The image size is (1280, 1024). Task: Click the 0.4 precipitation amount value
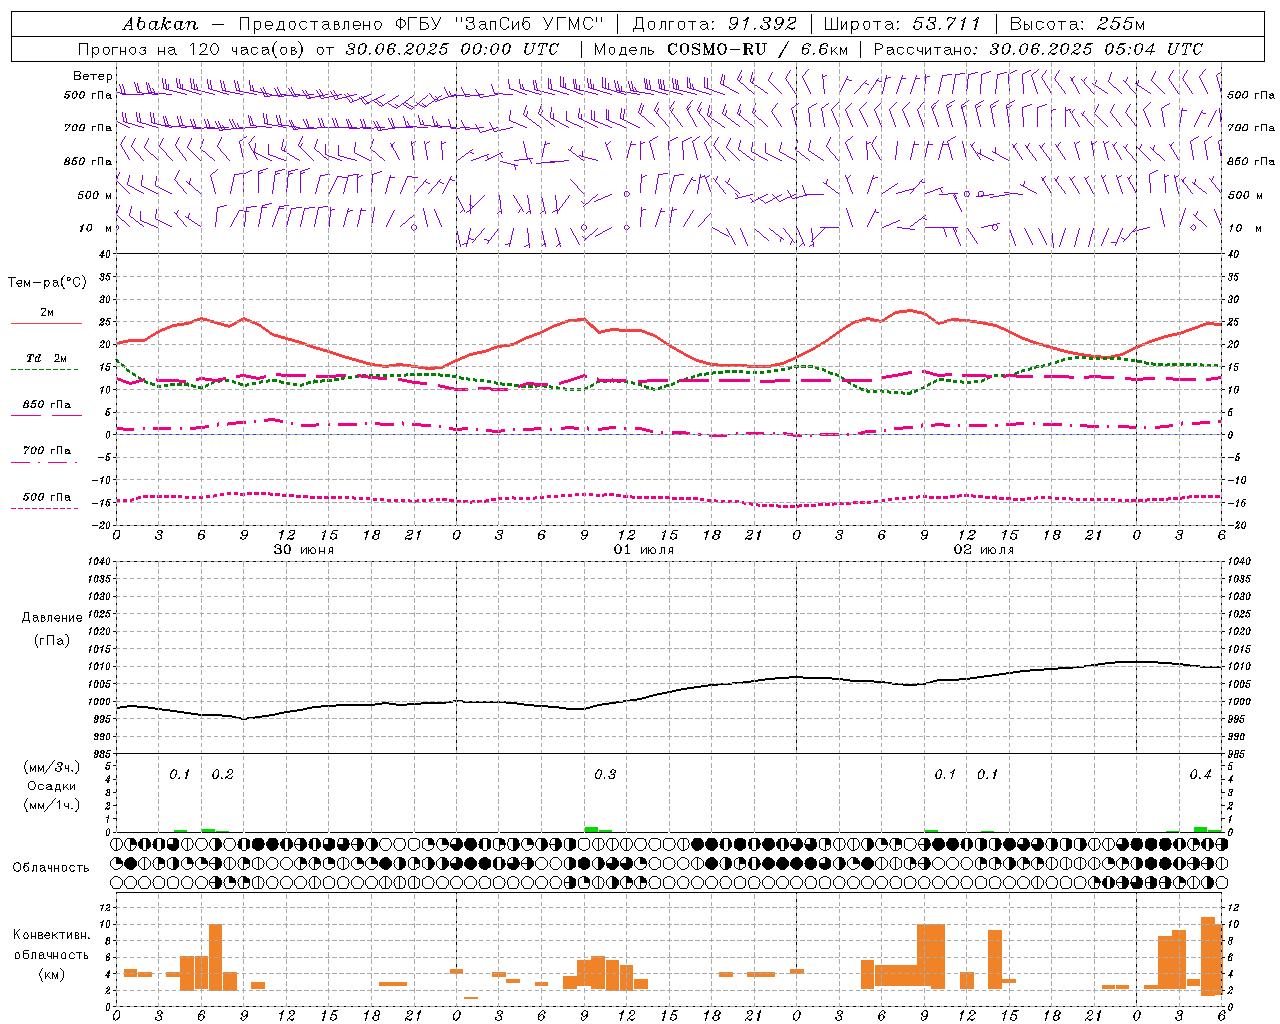pyautogui.click(x=1200, y=775)
